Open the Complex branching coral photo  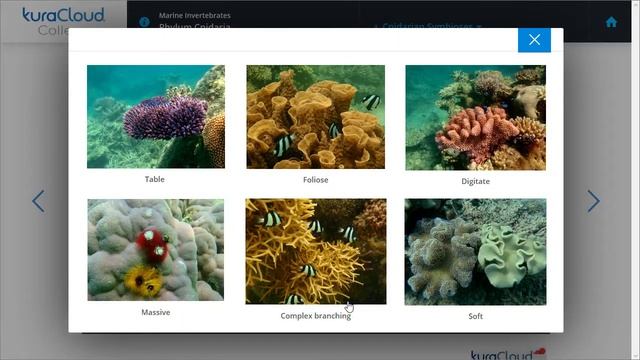tap(316, 251)
